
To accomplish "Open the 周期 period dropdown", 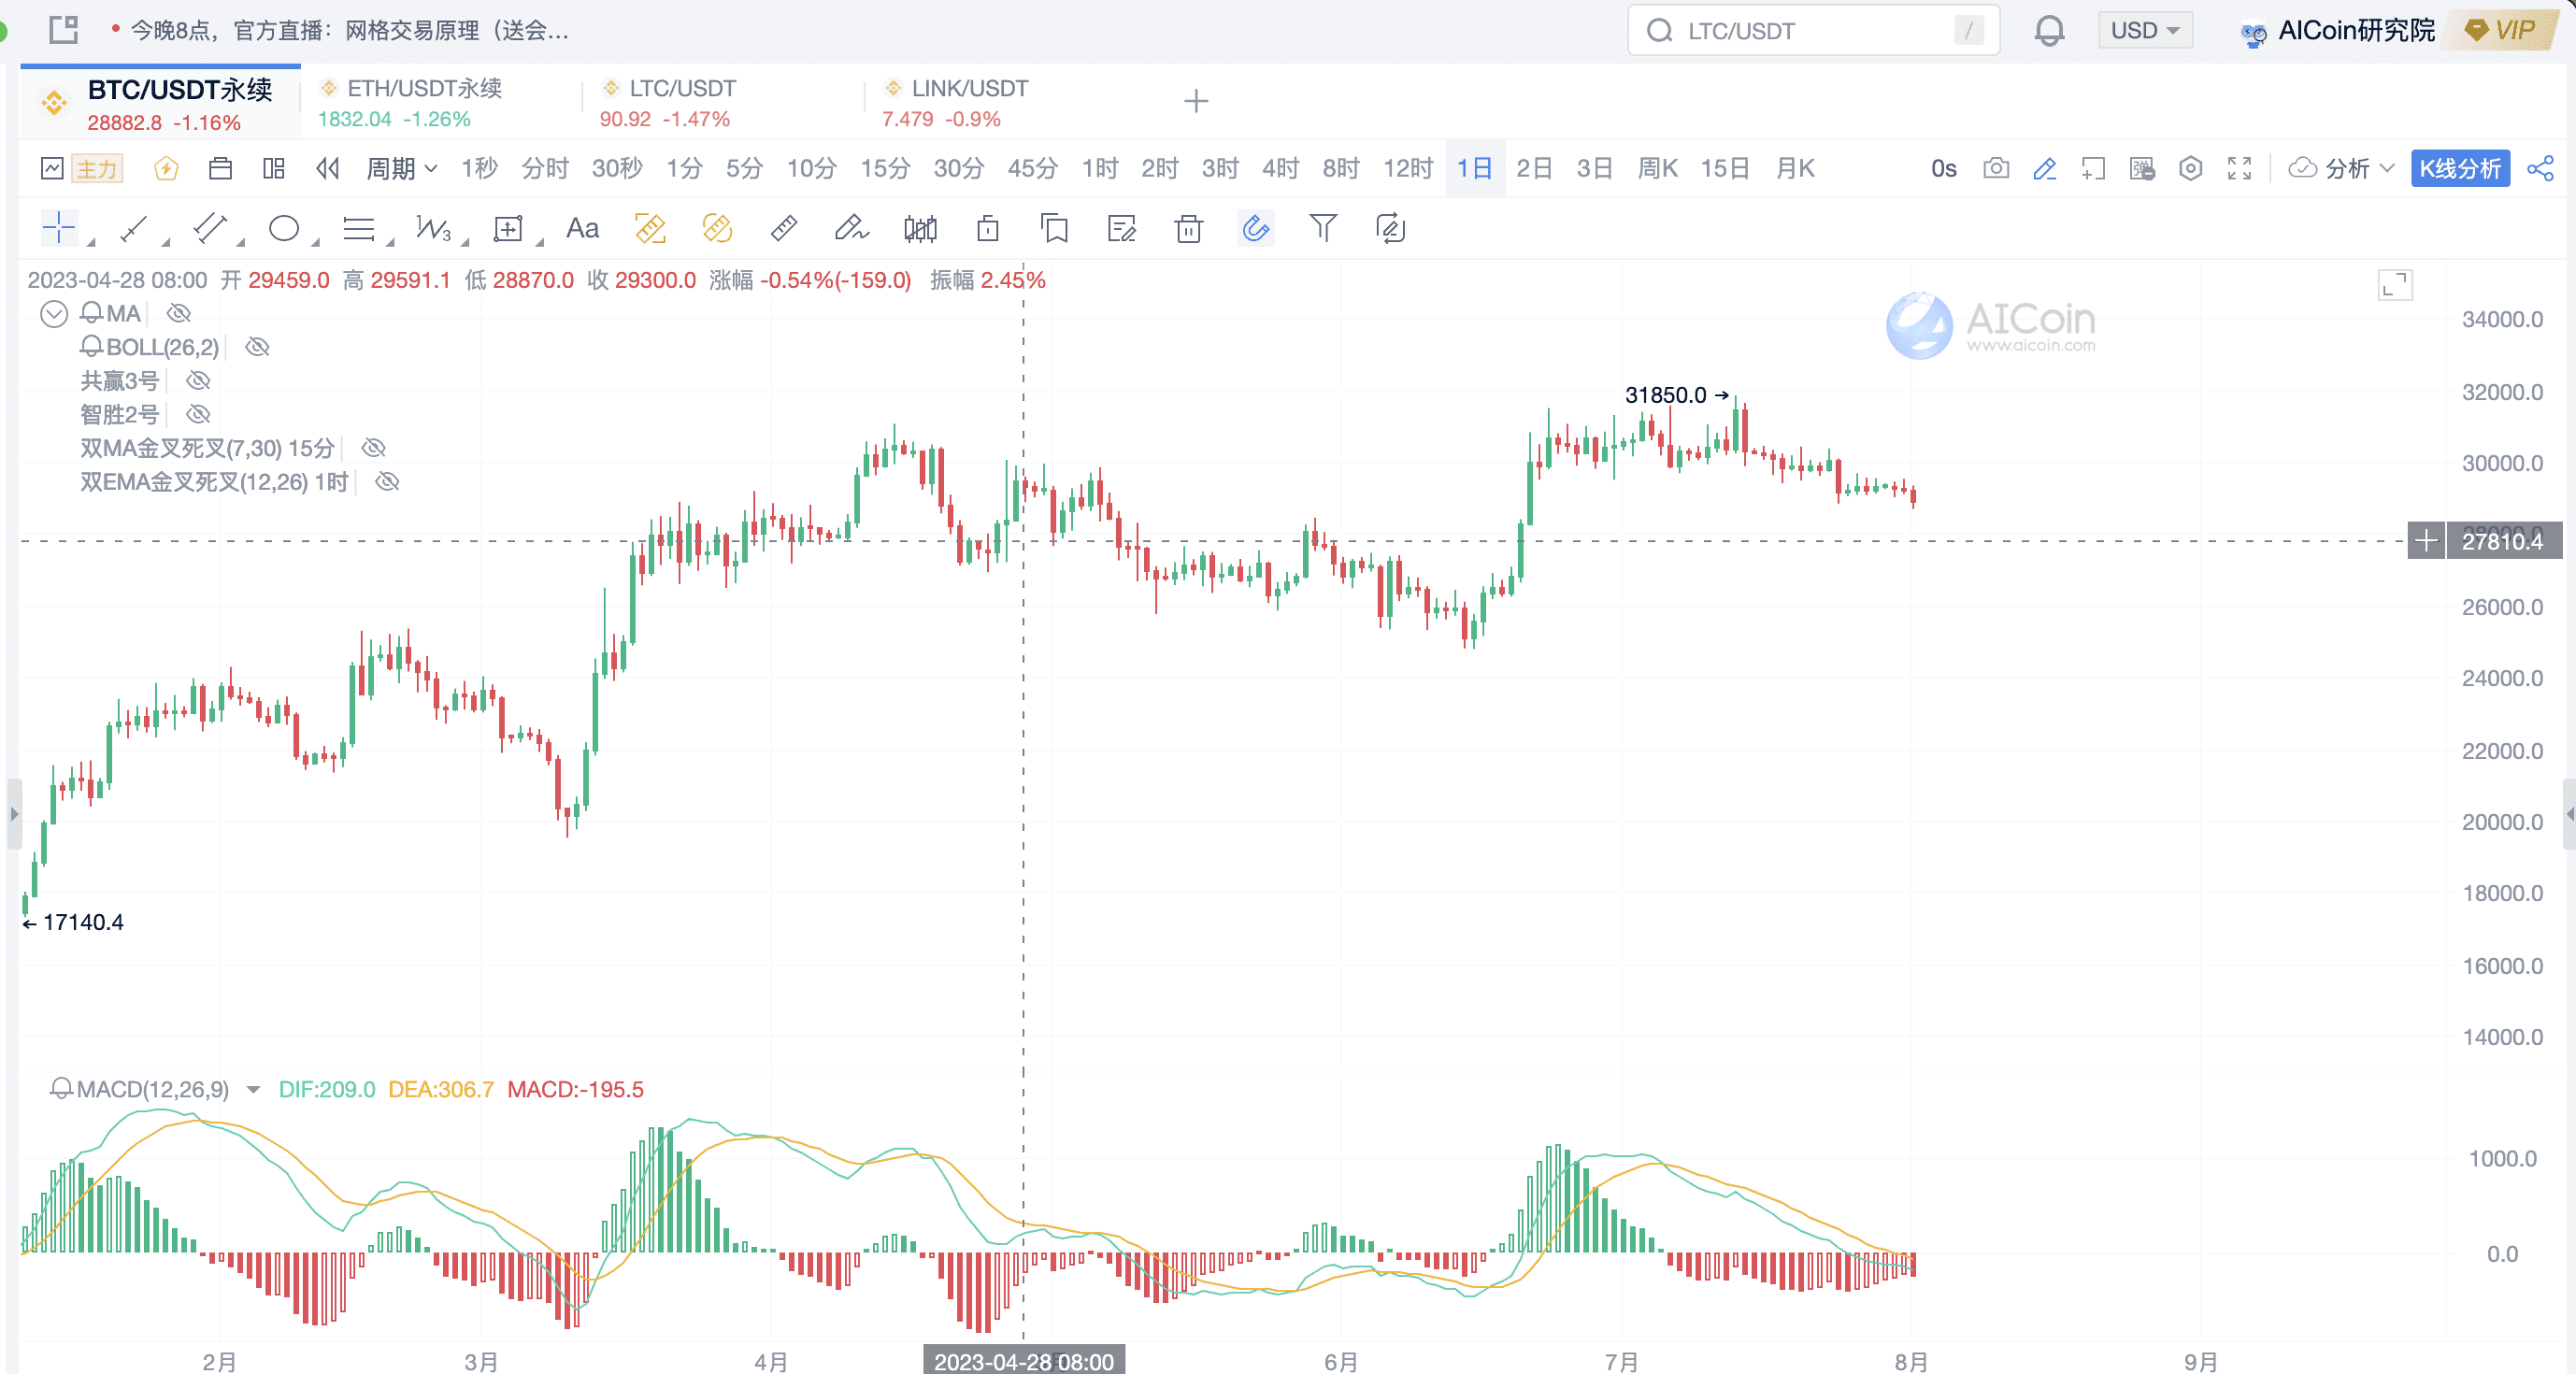I will (401, 168).
